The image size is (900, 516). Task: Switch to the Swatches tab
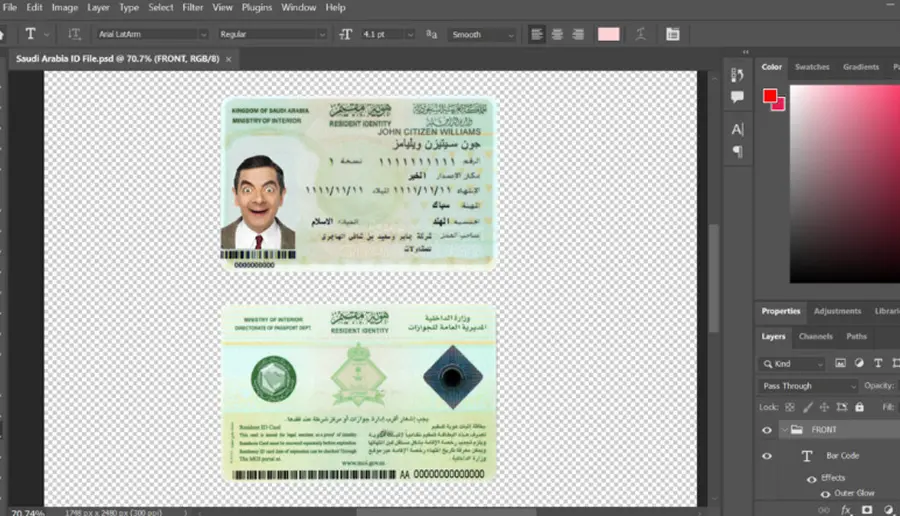(x=812, y=67)
